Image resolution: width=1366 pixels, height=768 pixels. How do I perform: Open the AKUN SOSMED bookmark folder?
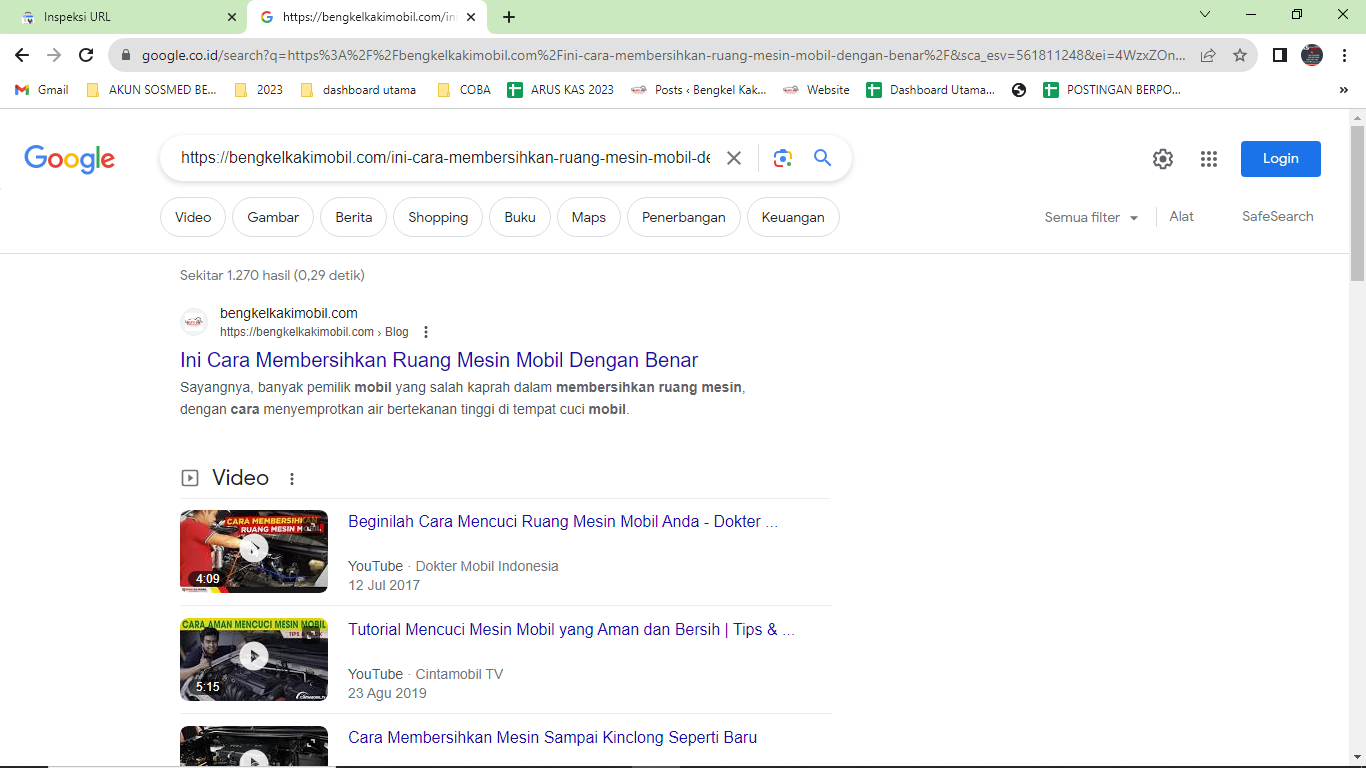click(151, 90)
